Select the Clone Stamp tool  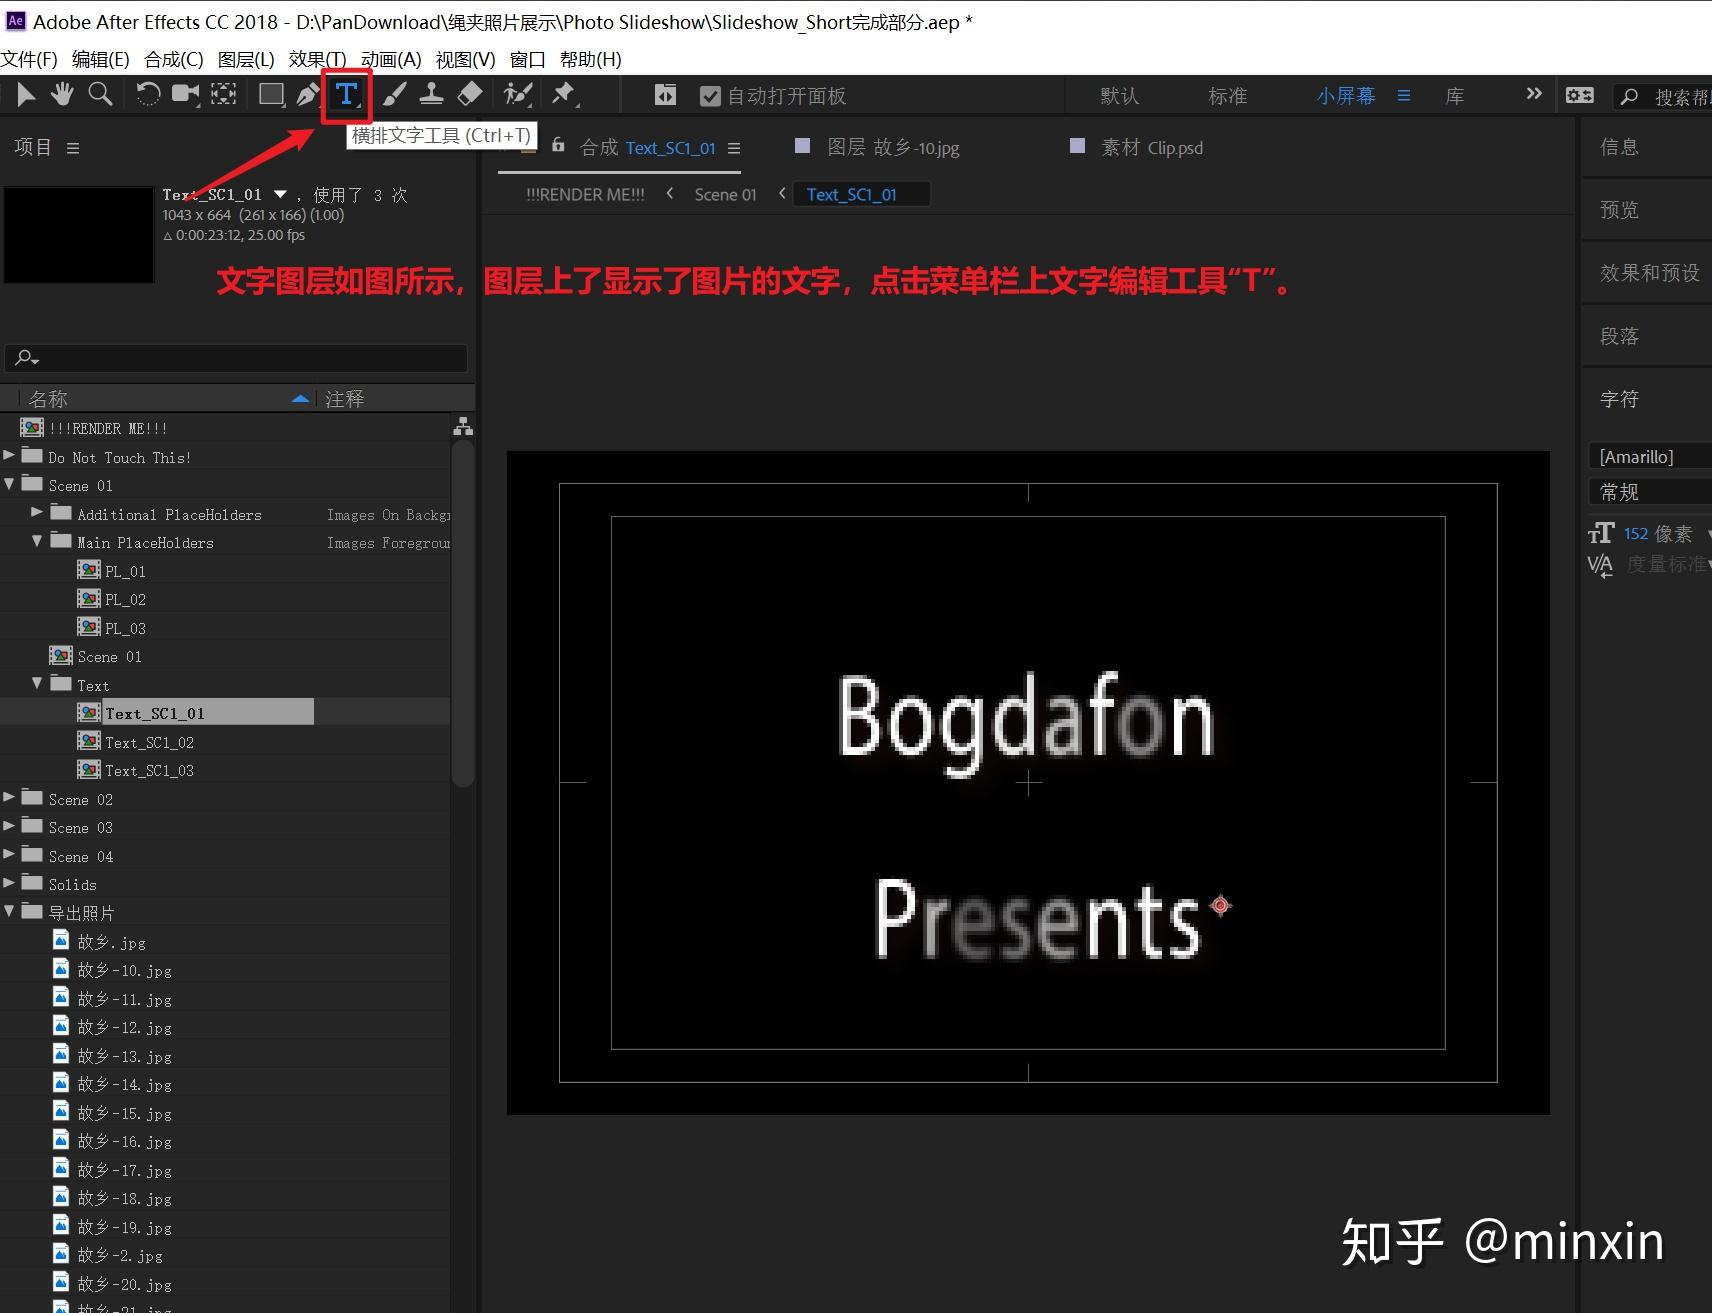(x=431, y=94)
